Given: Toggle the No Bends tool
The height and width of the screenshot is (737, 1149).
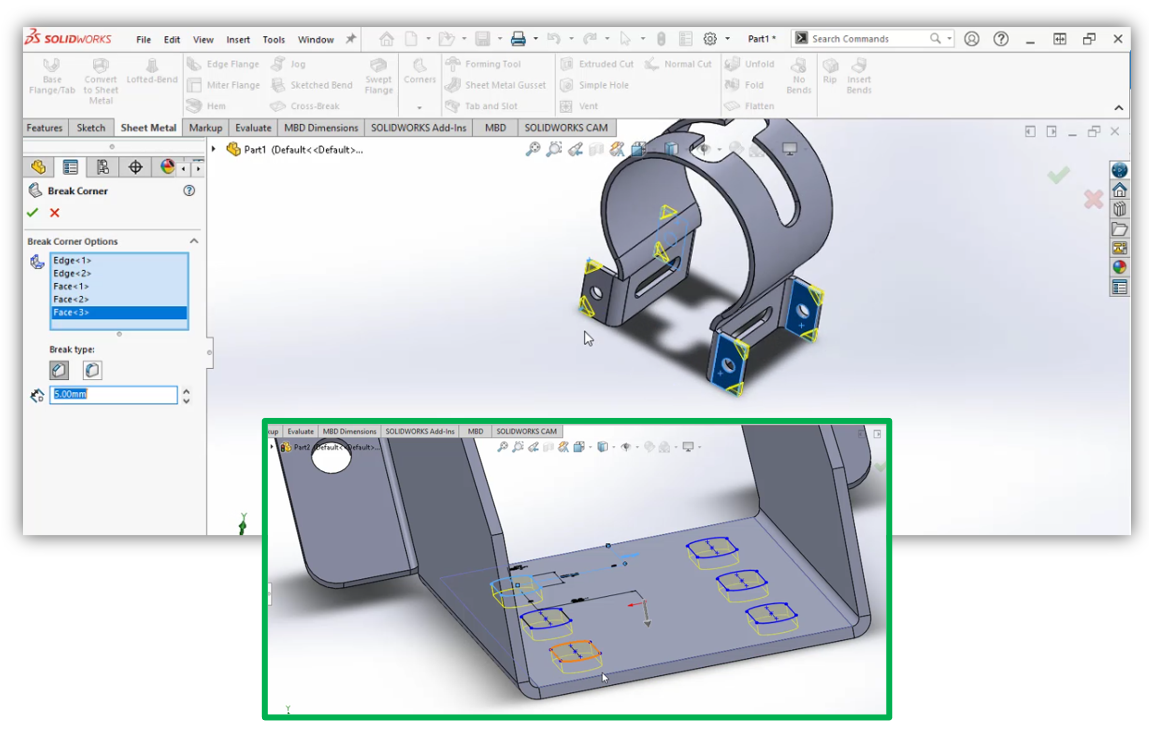Looking at the screenshot, I should point(799,76).
